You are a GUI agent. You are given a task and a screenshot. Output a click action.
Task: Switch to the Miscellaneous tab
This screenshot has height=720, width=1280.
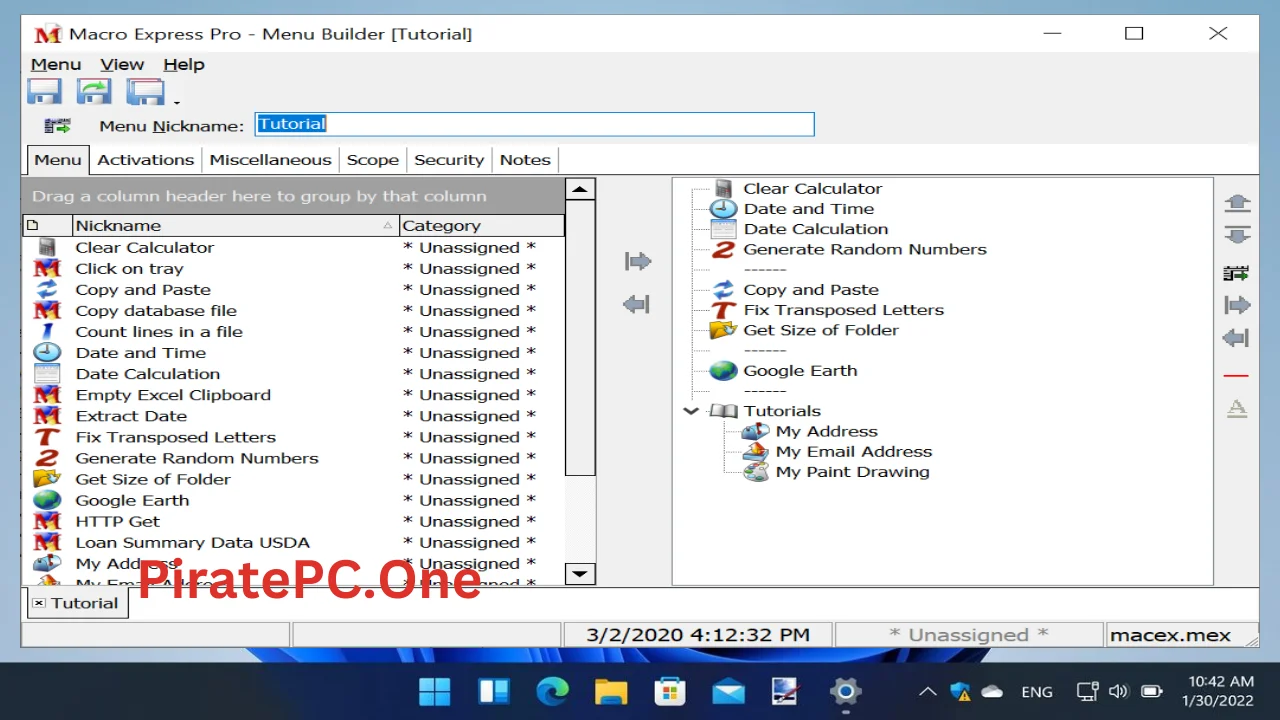(x=270, y=160)
